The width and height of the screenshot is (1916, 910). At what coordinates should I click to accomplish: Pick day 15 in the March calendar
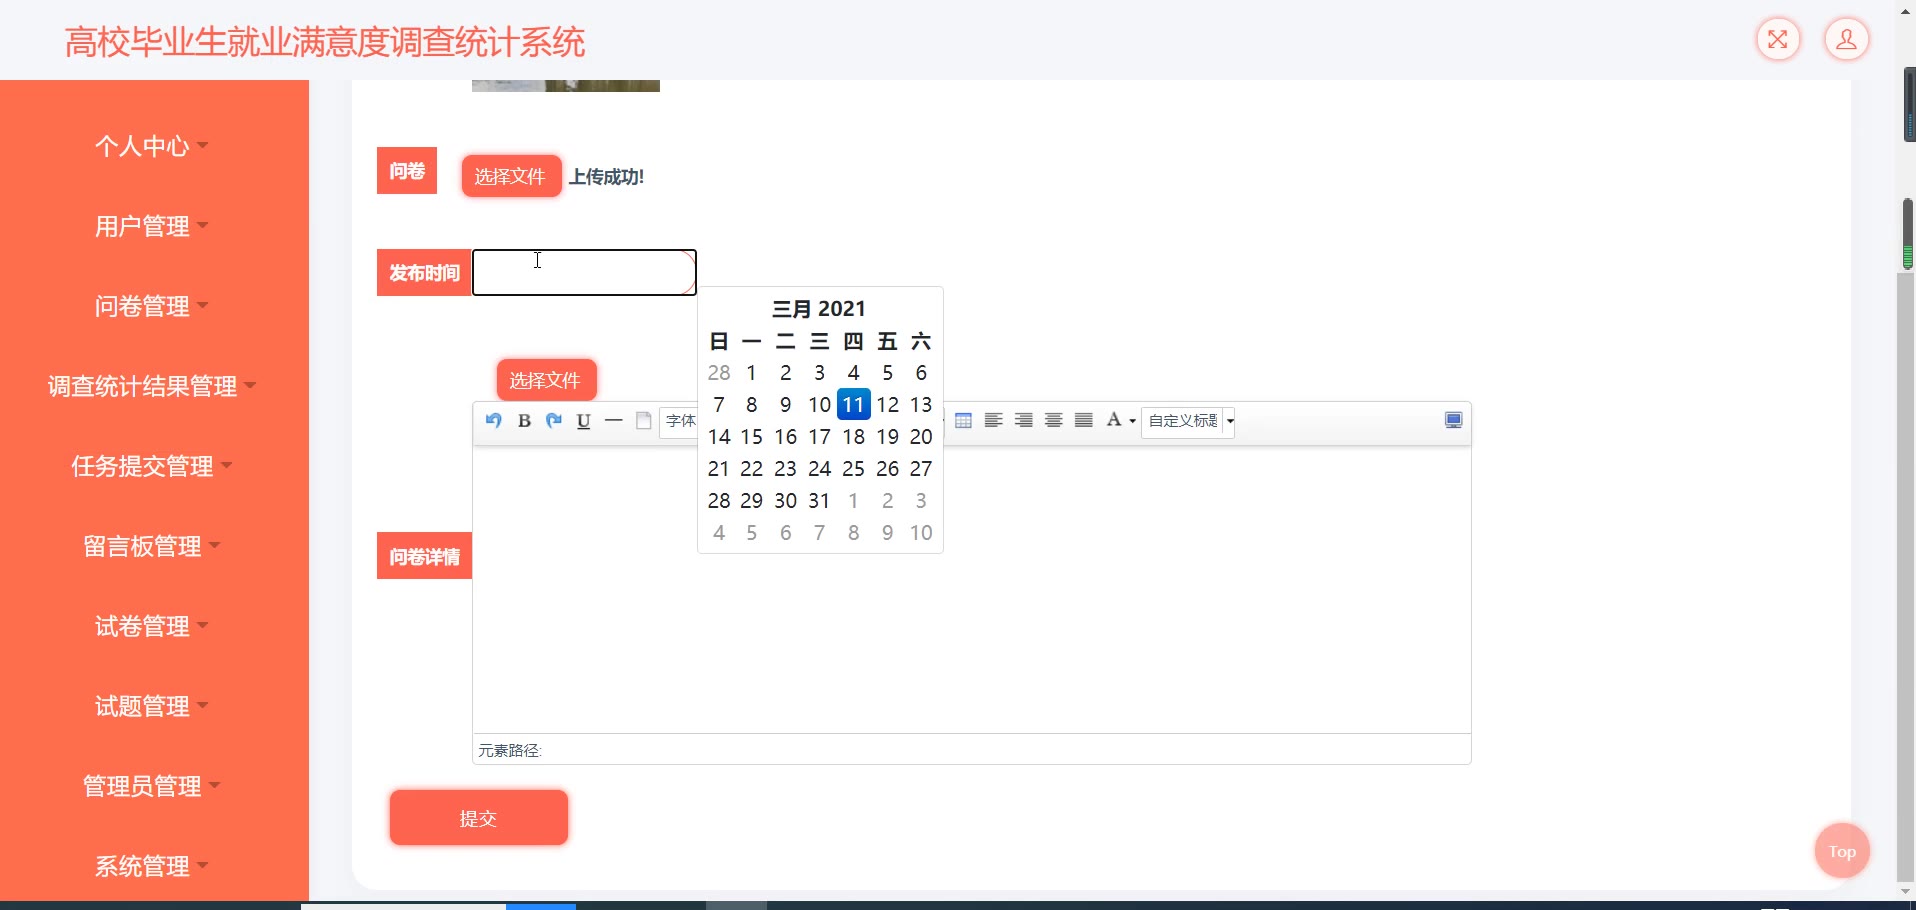(x=752, y=437)
